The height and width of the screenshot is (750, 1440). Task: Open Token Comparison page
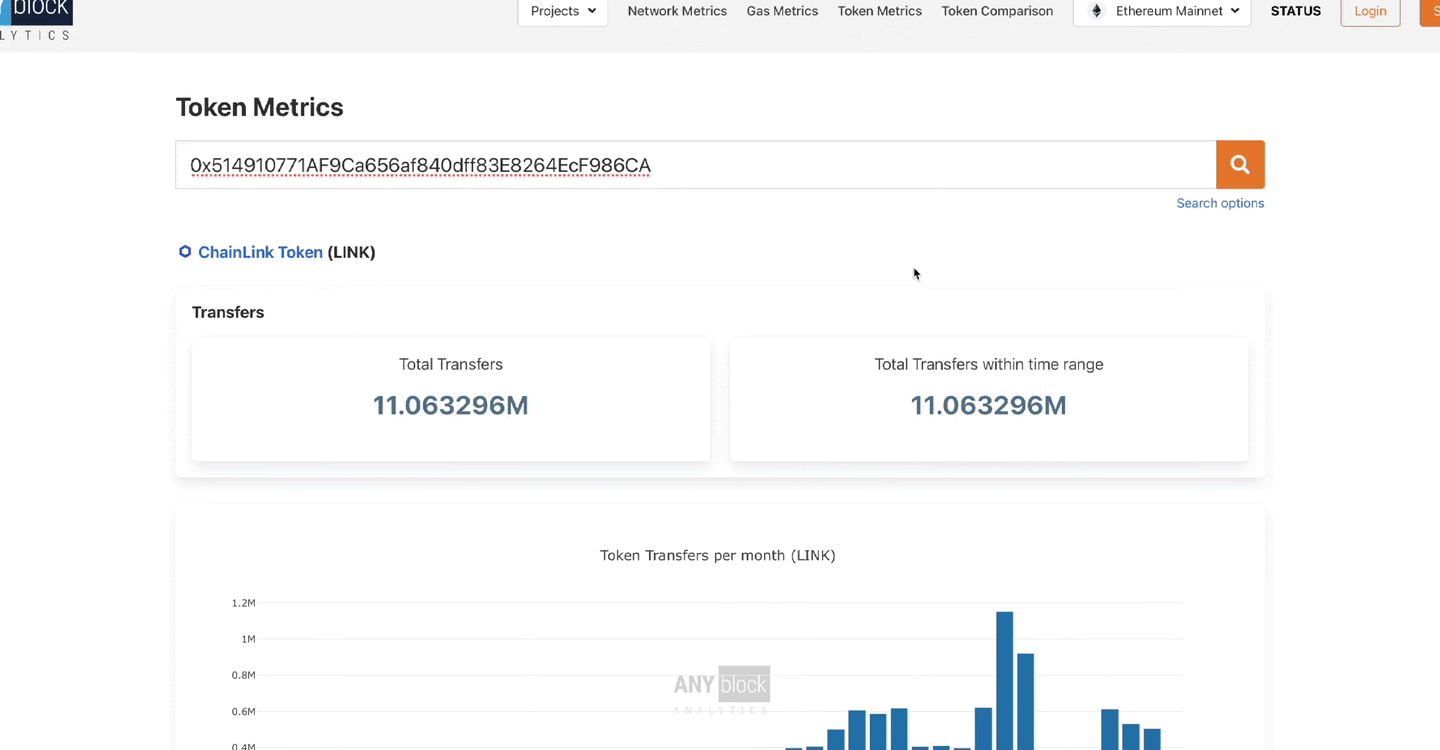[997, 11]
